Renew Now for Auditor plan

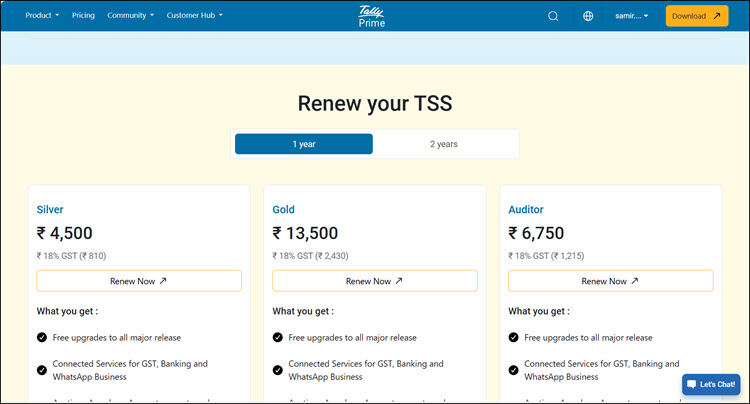click(610, 281)
